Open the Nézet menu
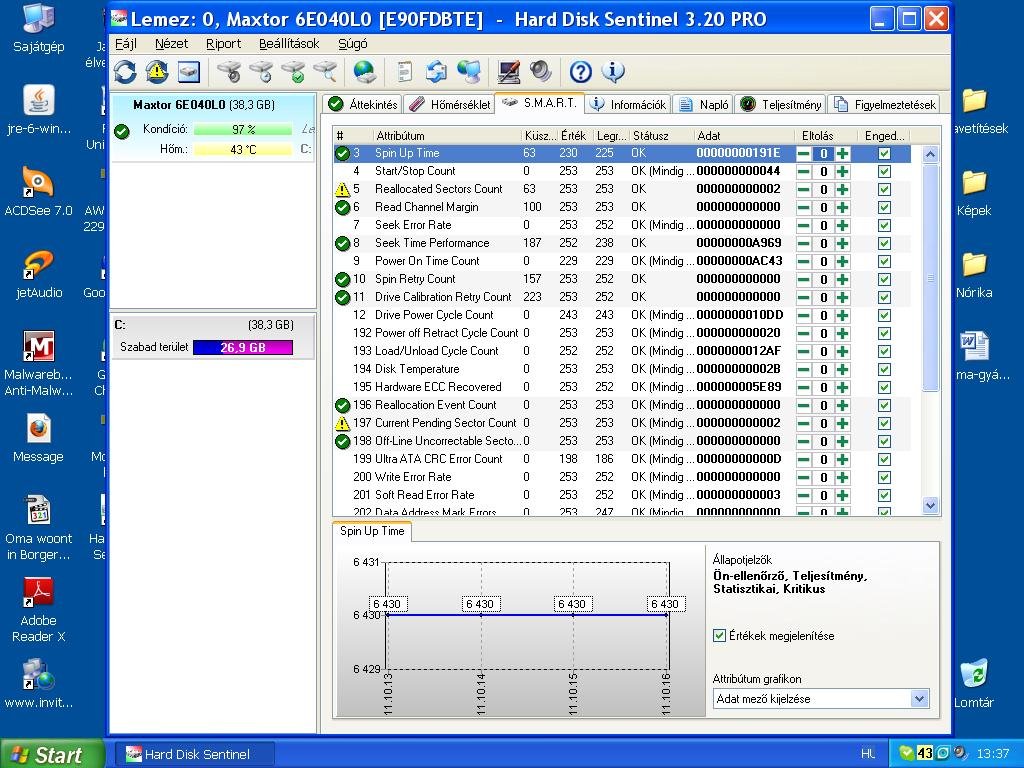Image resolution: width=1024 pixels, height=768 pixels. (x=171, y=44)
